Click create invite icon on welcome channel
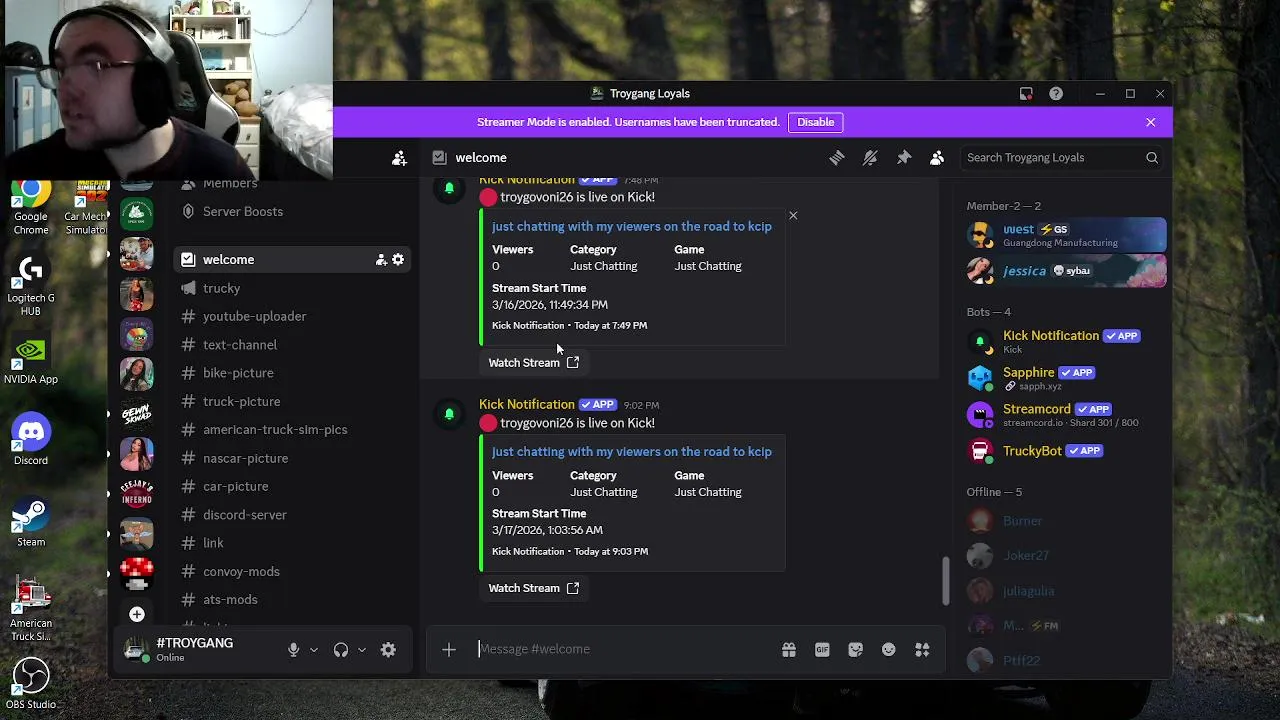This screenshot has height=720, width=1280. pyautogui.click(x=381, y=260)
